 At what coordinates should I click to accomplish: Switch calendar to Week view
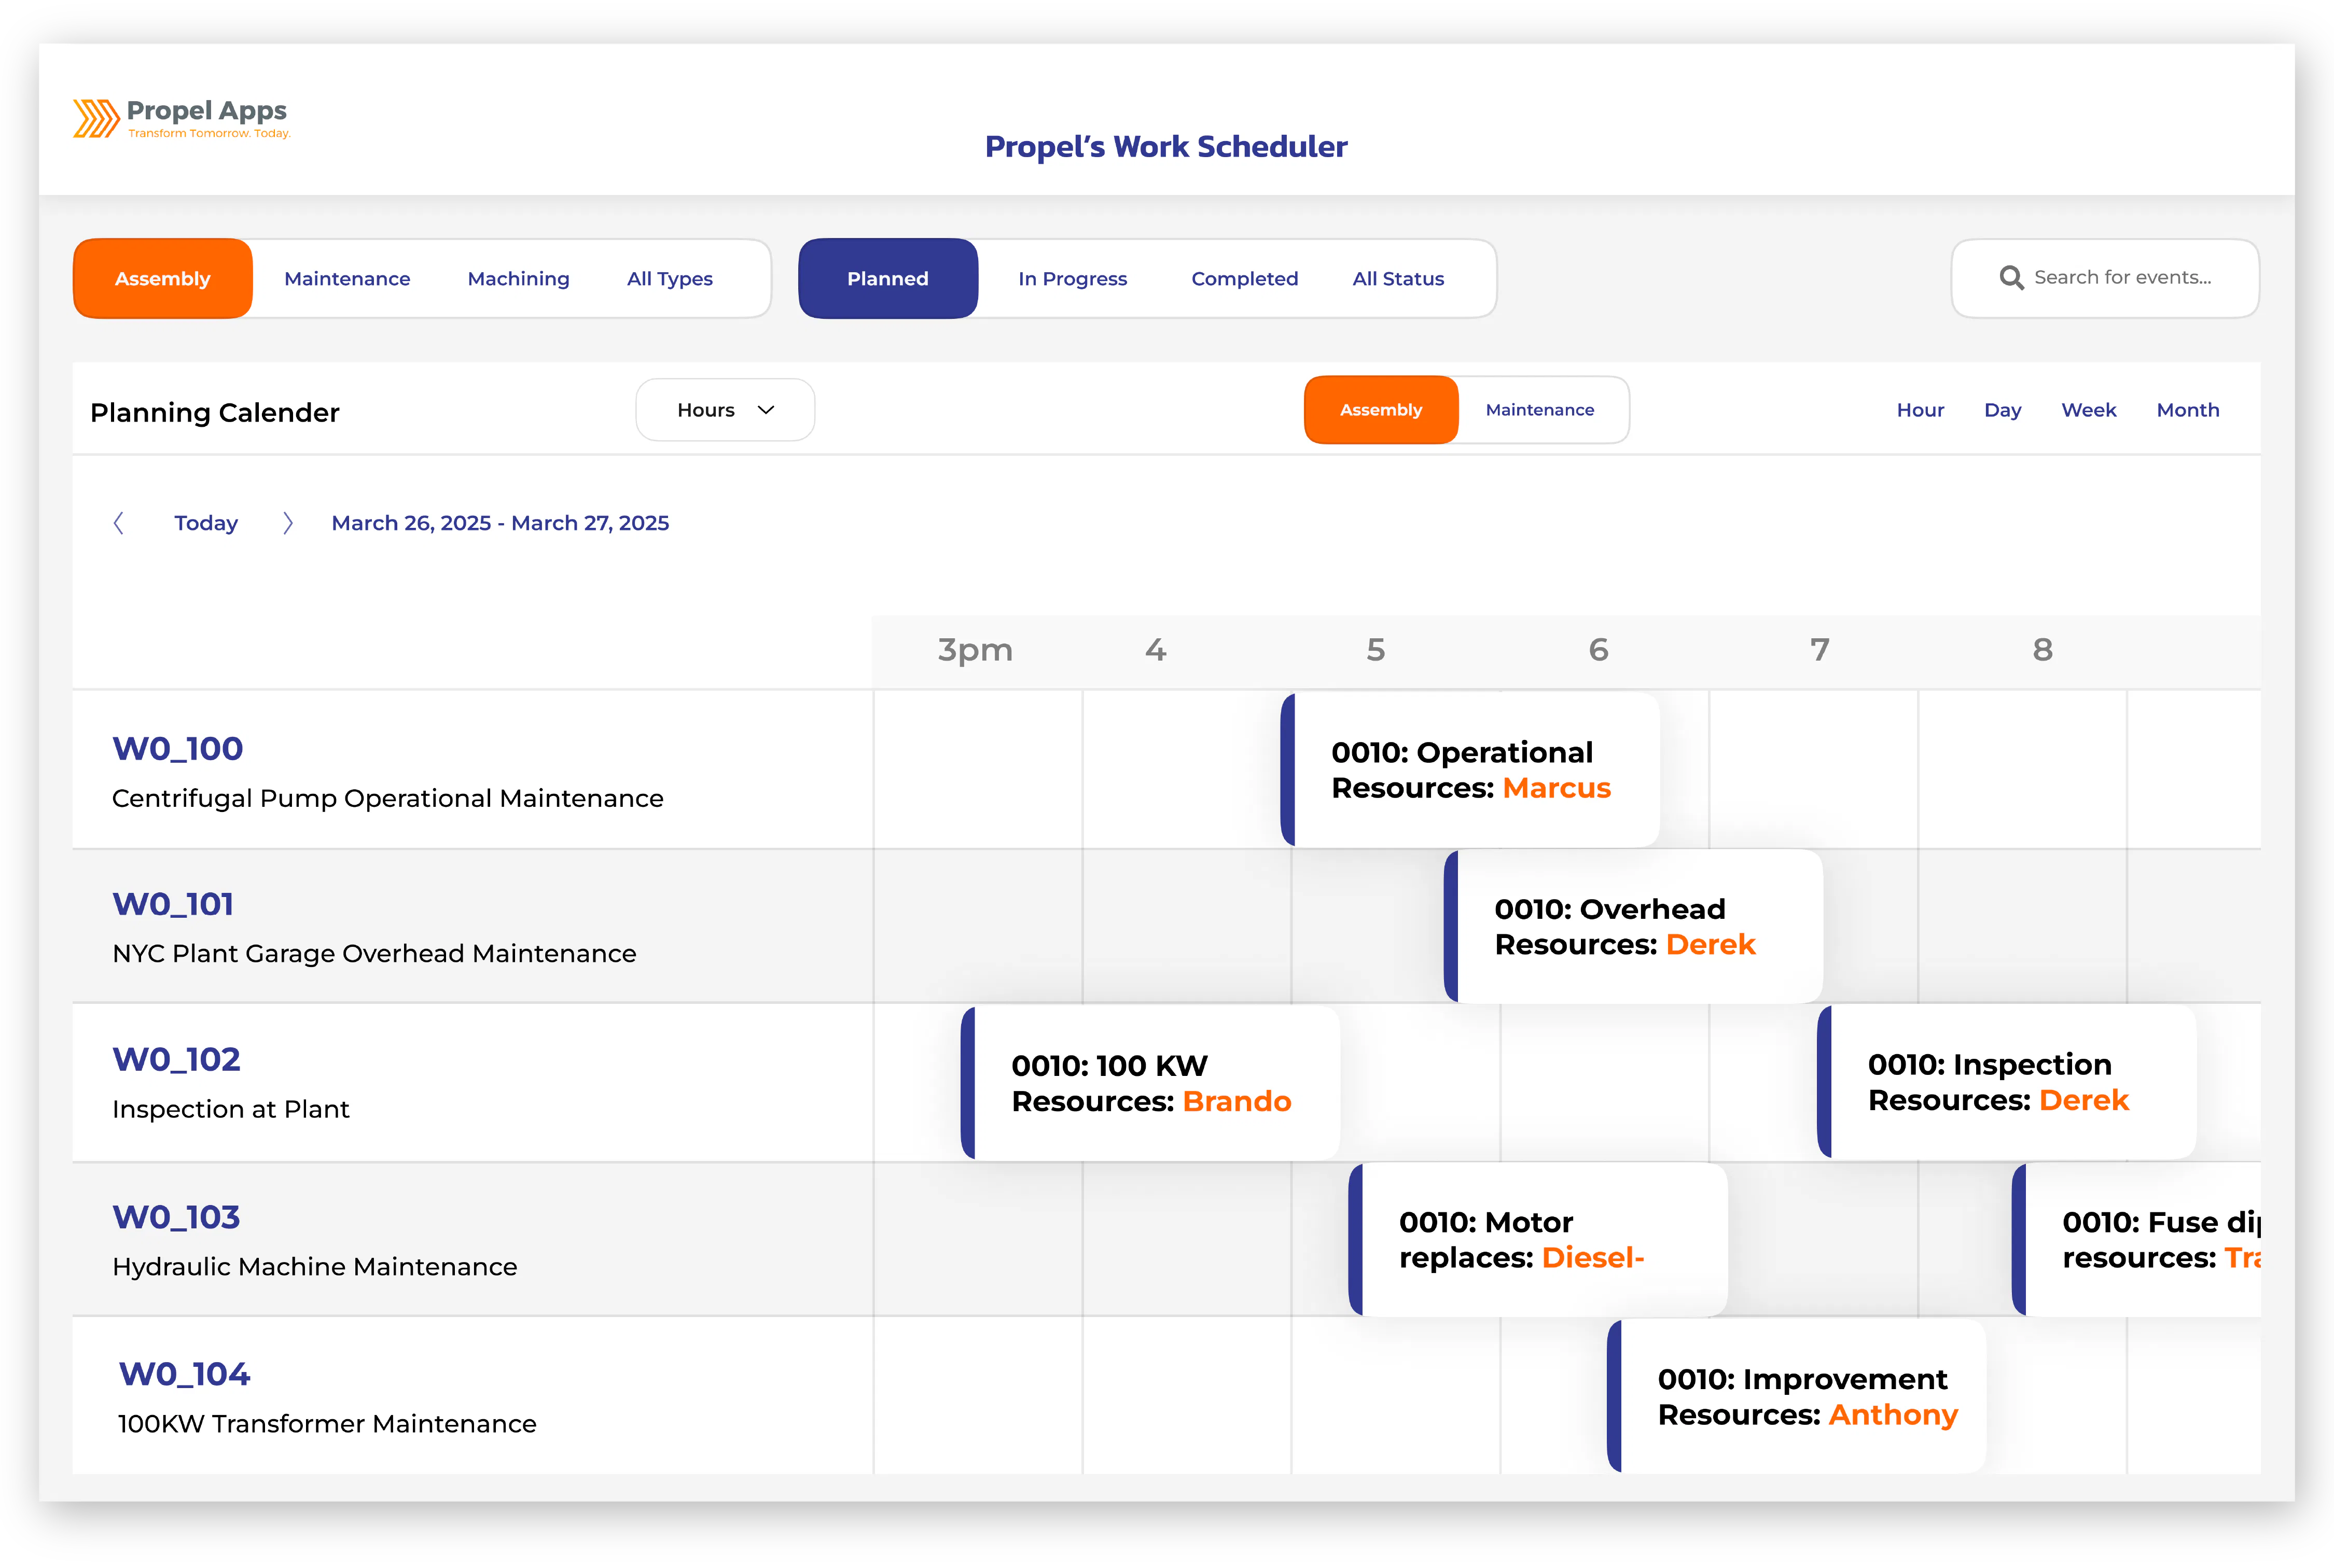[x=2088, y=410]
